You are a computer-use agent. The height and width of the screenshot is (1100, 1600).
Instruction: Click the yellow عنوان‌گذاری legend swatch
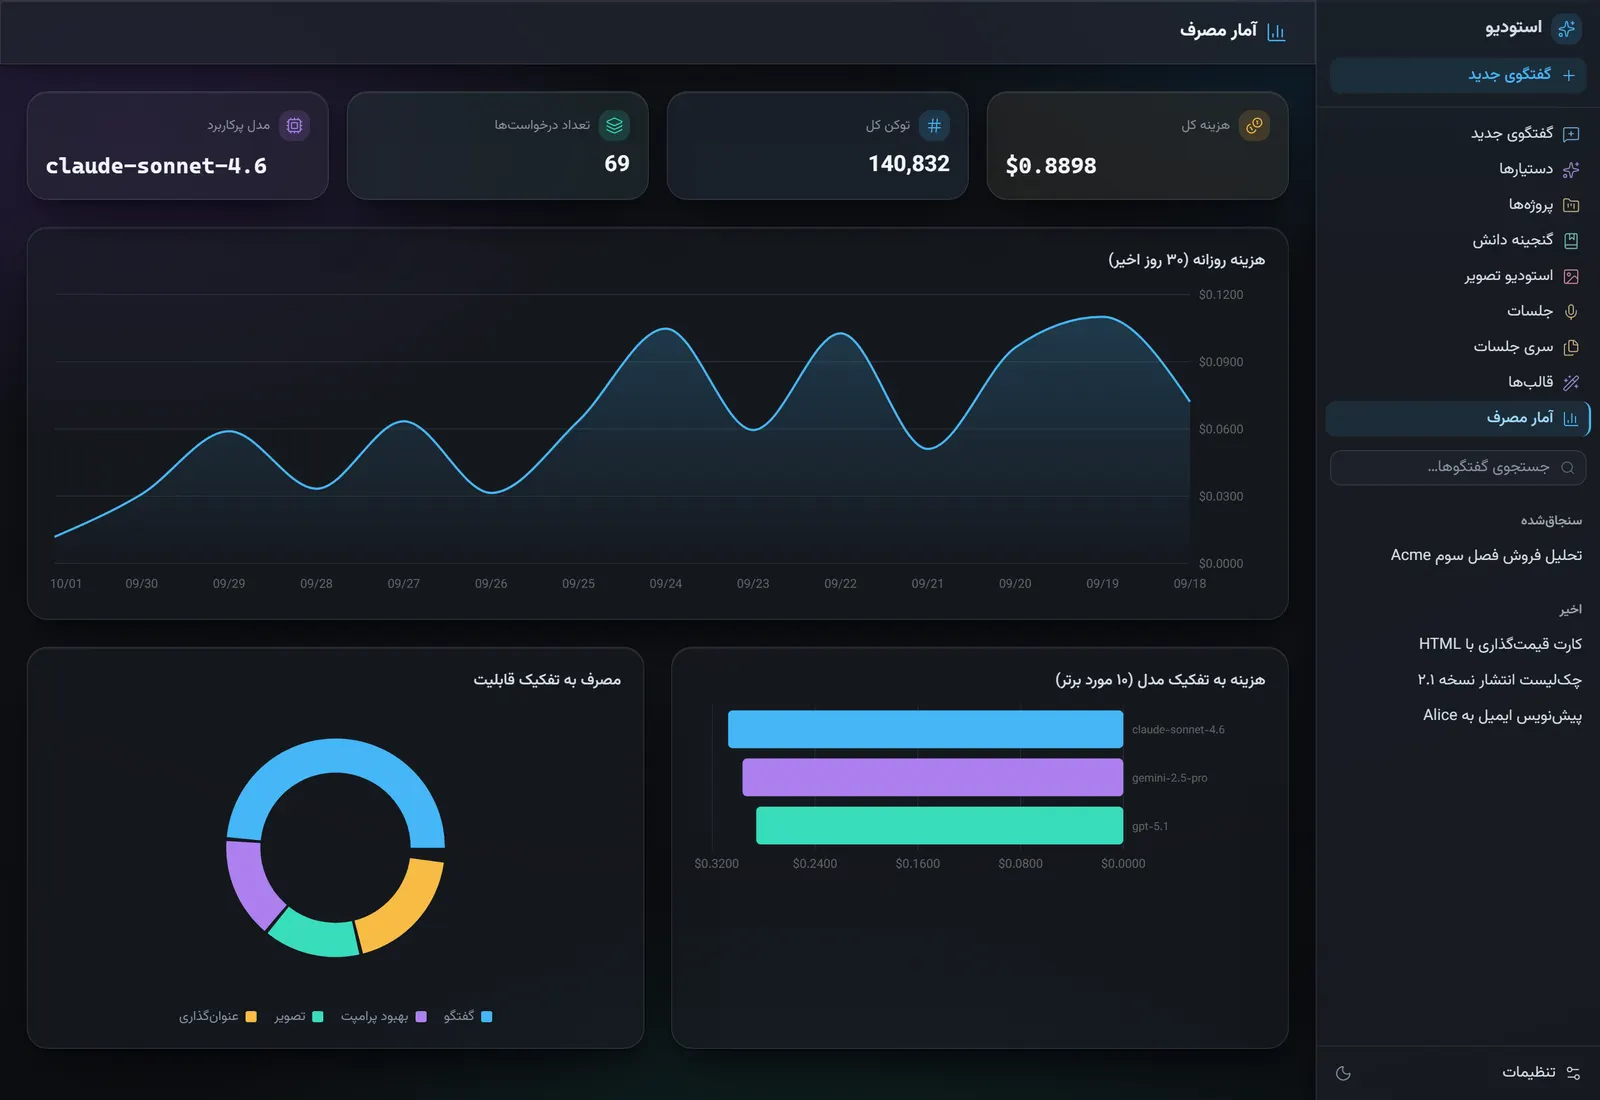click(x=251, y=1017)
